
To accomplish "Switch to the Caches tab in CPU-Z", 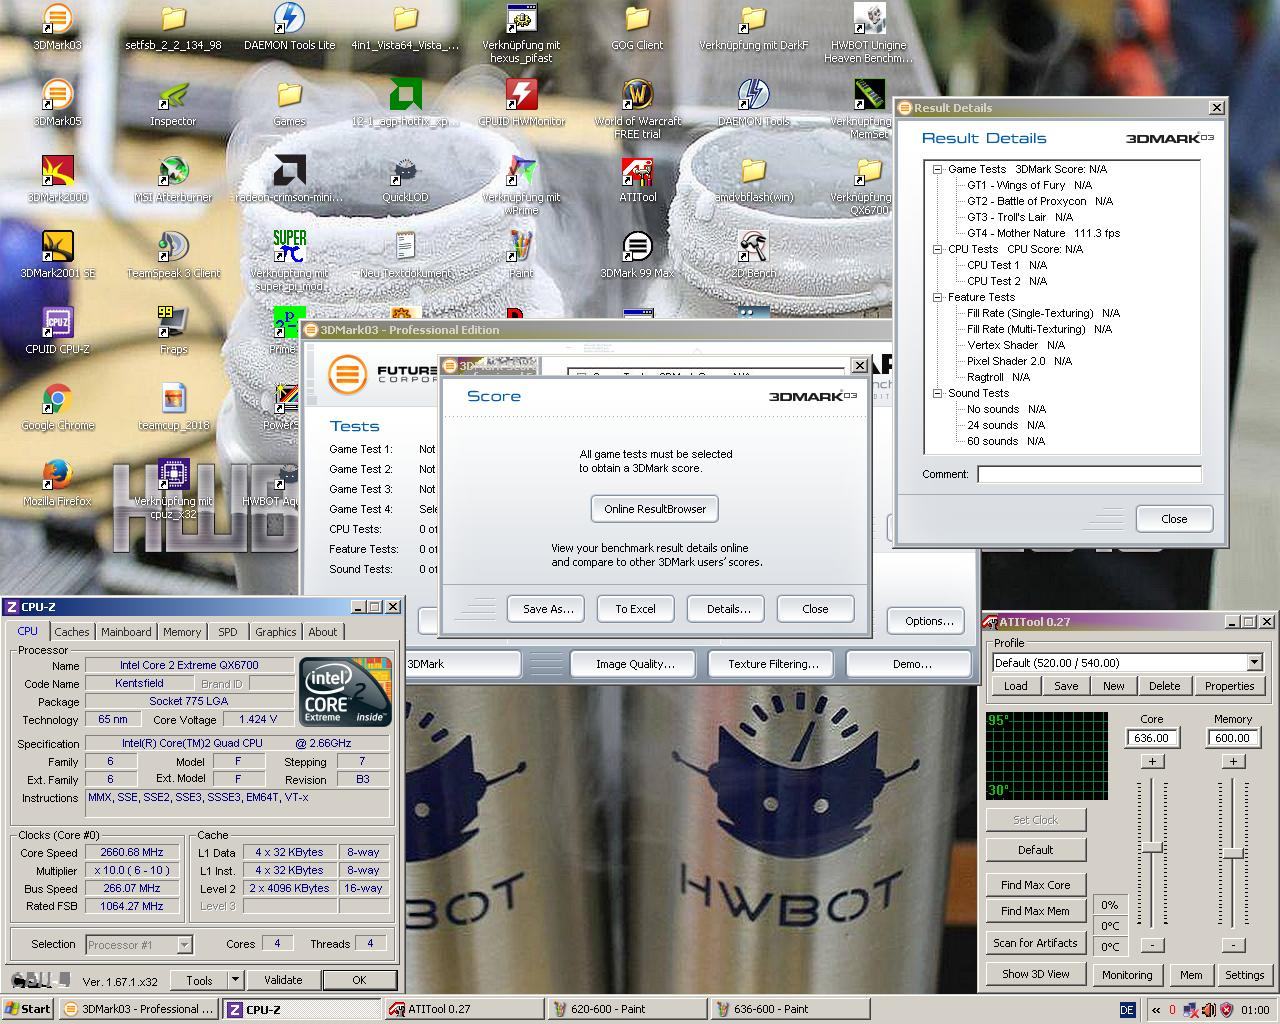I will click(72, 632).
